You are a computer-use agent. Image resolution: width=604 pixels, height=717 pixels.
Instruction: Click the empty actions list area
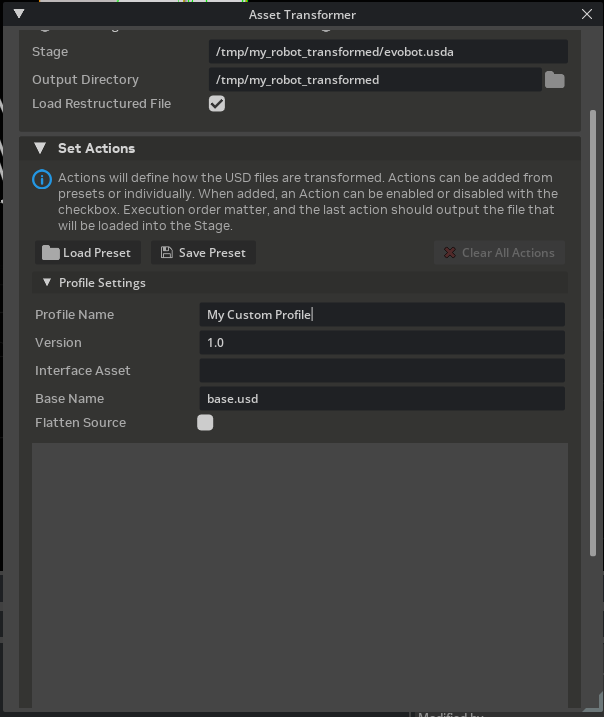click(x=300, y=570)
